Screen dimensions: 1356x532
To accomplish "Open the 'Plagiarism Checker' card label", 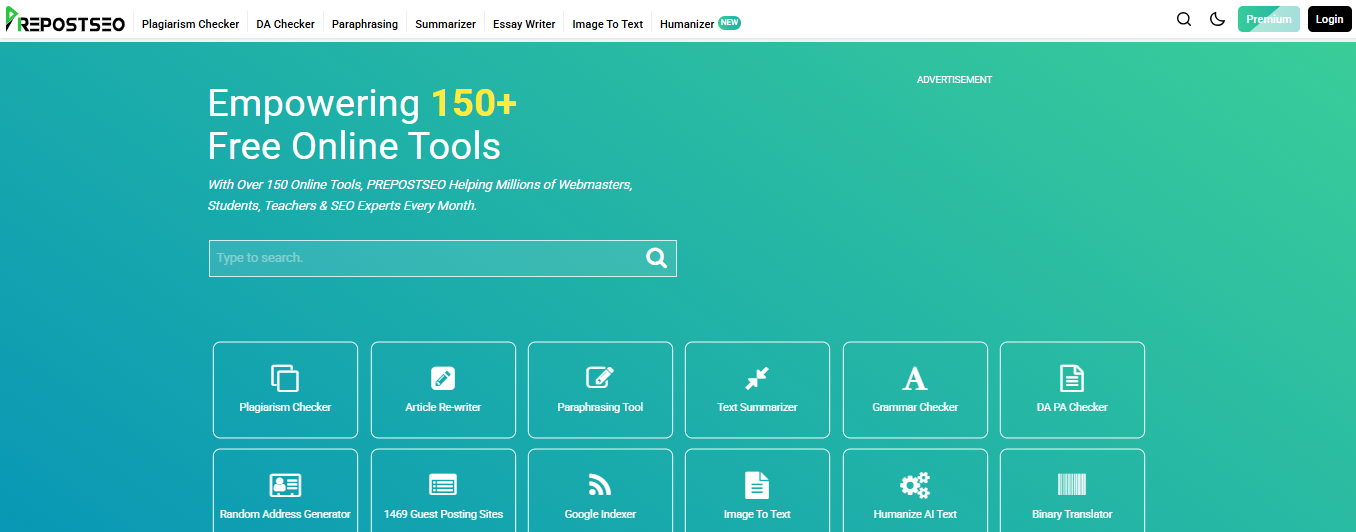I will pyautogui.click(x=285, y=408).
